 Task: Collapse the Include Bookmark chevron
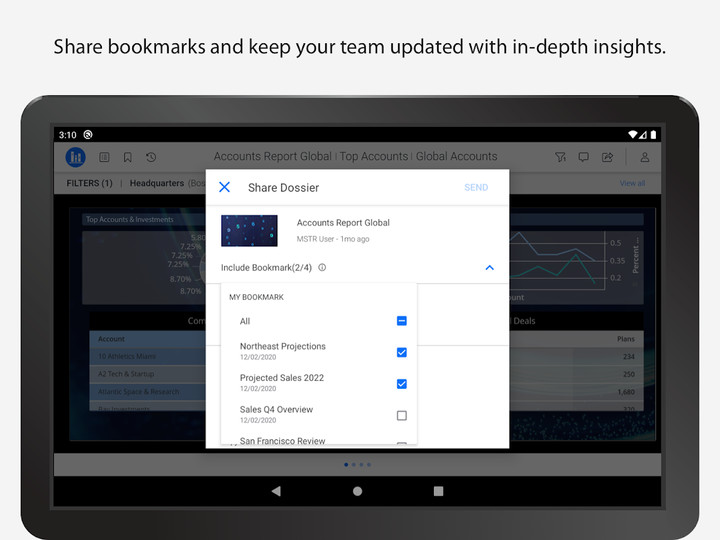(489, 268)
